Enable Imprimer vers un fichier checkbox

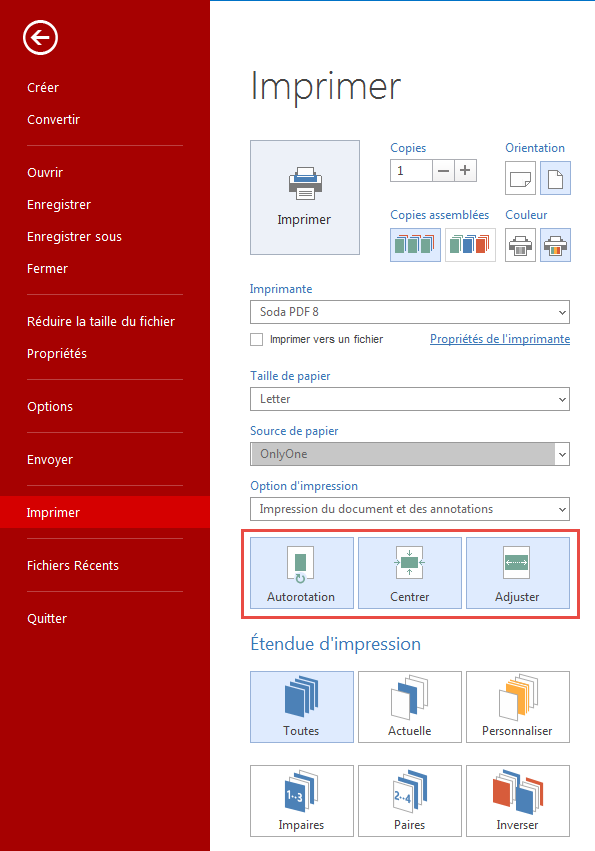coord(256,339)
